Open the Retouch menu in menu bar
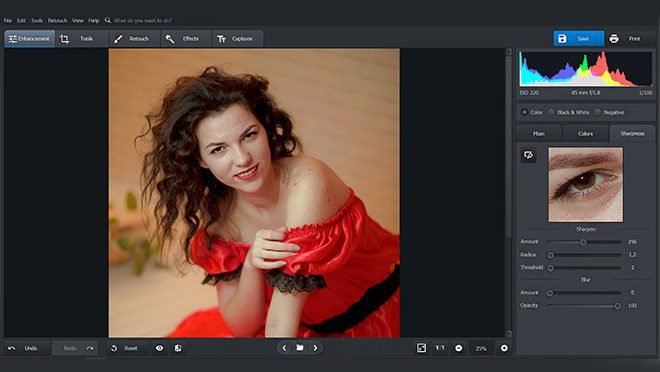This screenshot has width=660, height=372. [x=57, y=20]
